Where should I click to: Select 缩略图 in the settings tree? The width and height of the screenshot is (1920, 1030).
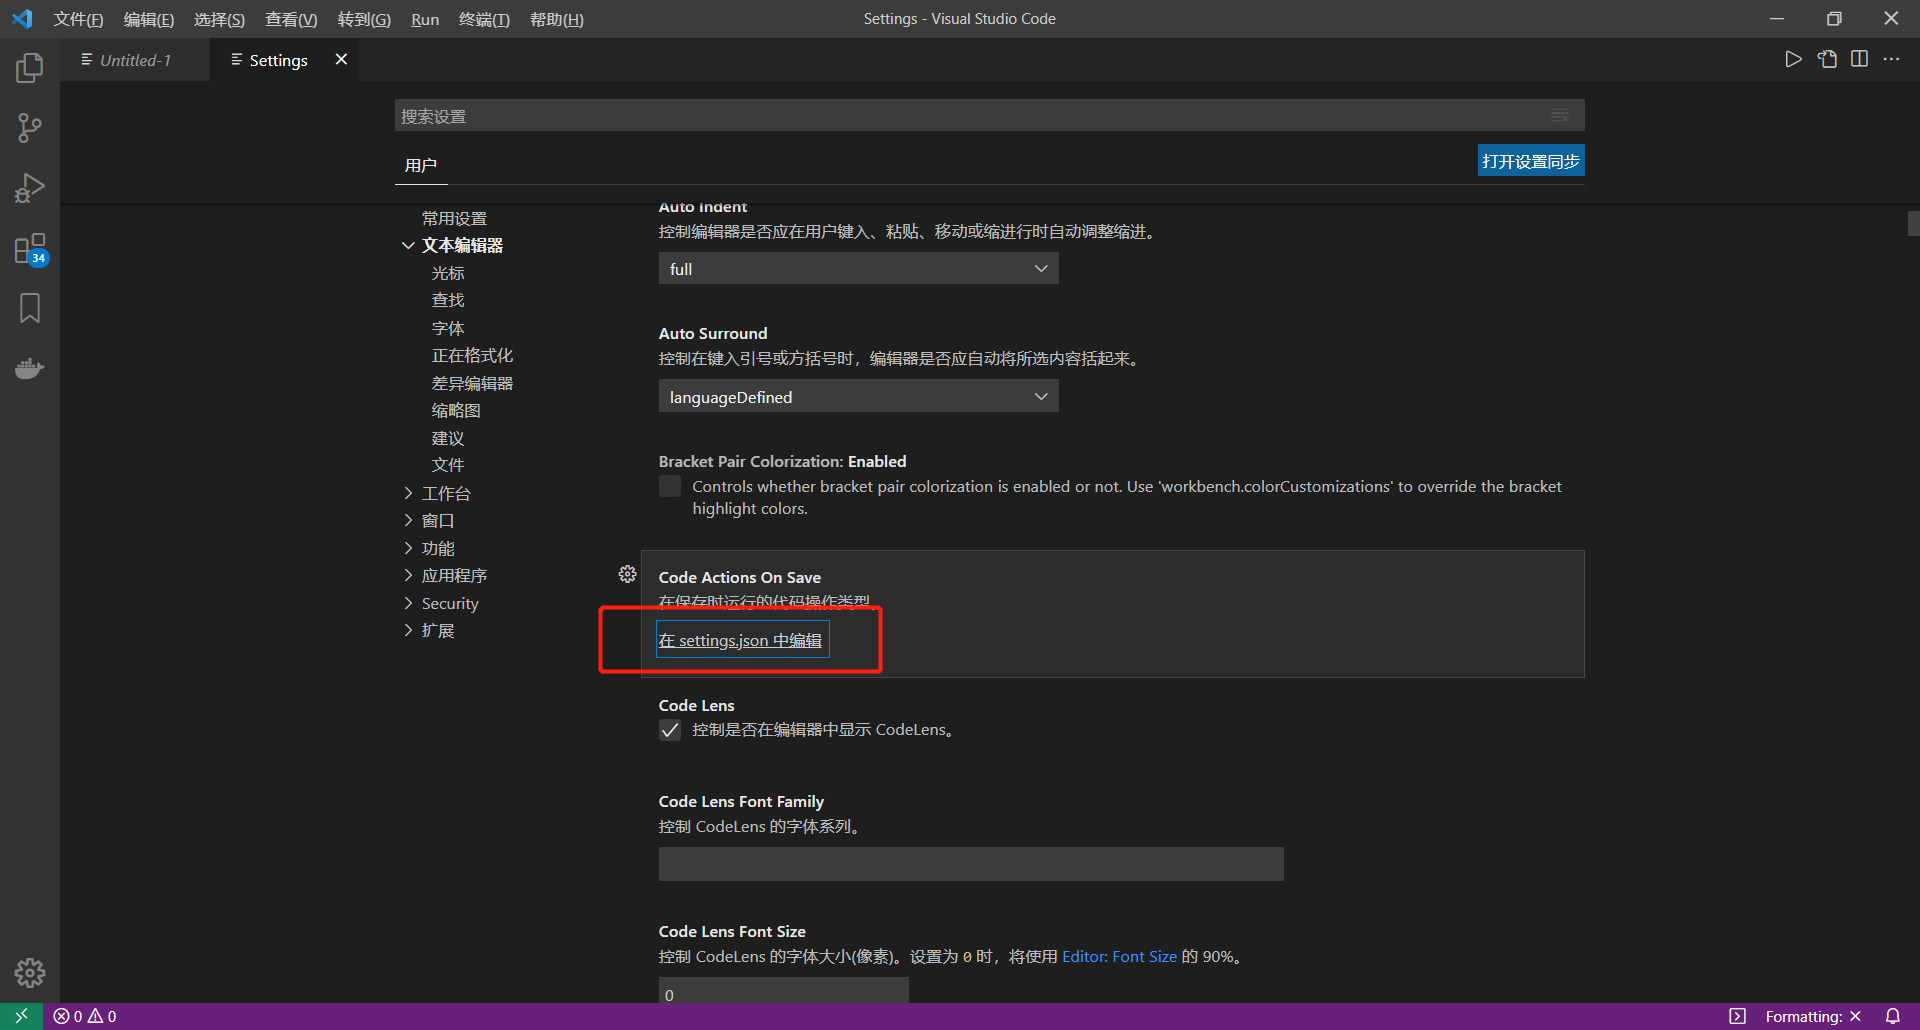[456, 410]
